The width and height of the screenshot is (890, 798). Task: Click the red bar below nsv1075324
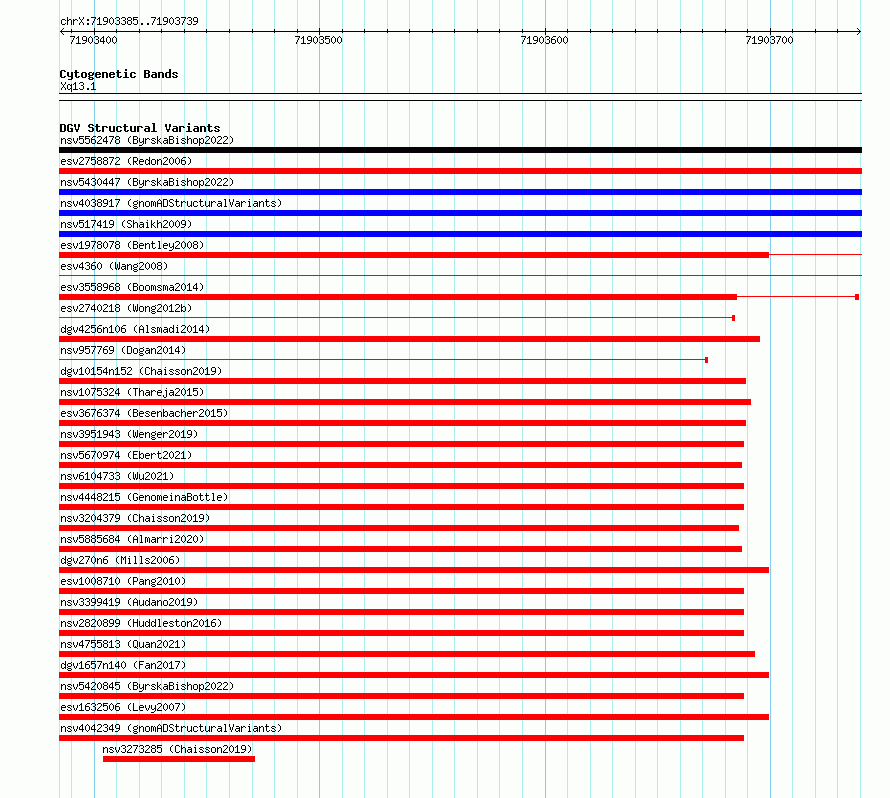coord(405,402)
